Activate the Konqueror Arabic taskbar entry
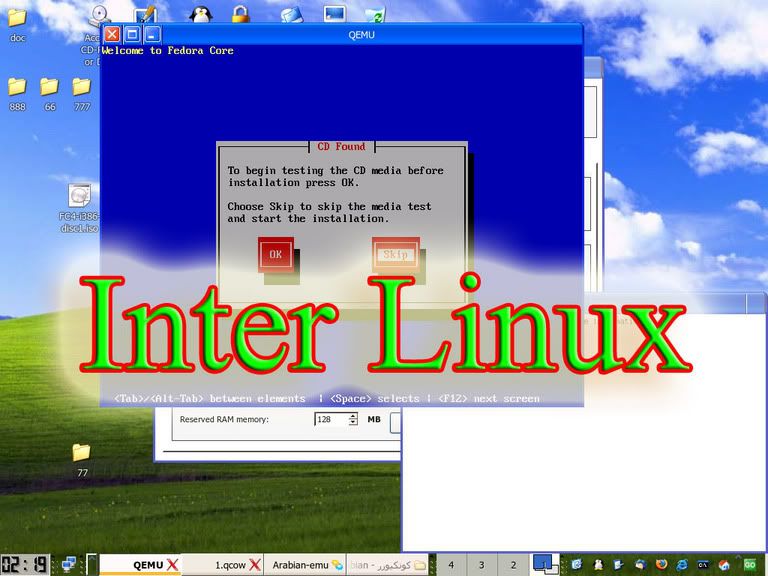This screenshot has width=768, height=576. (x=387, y=565)
